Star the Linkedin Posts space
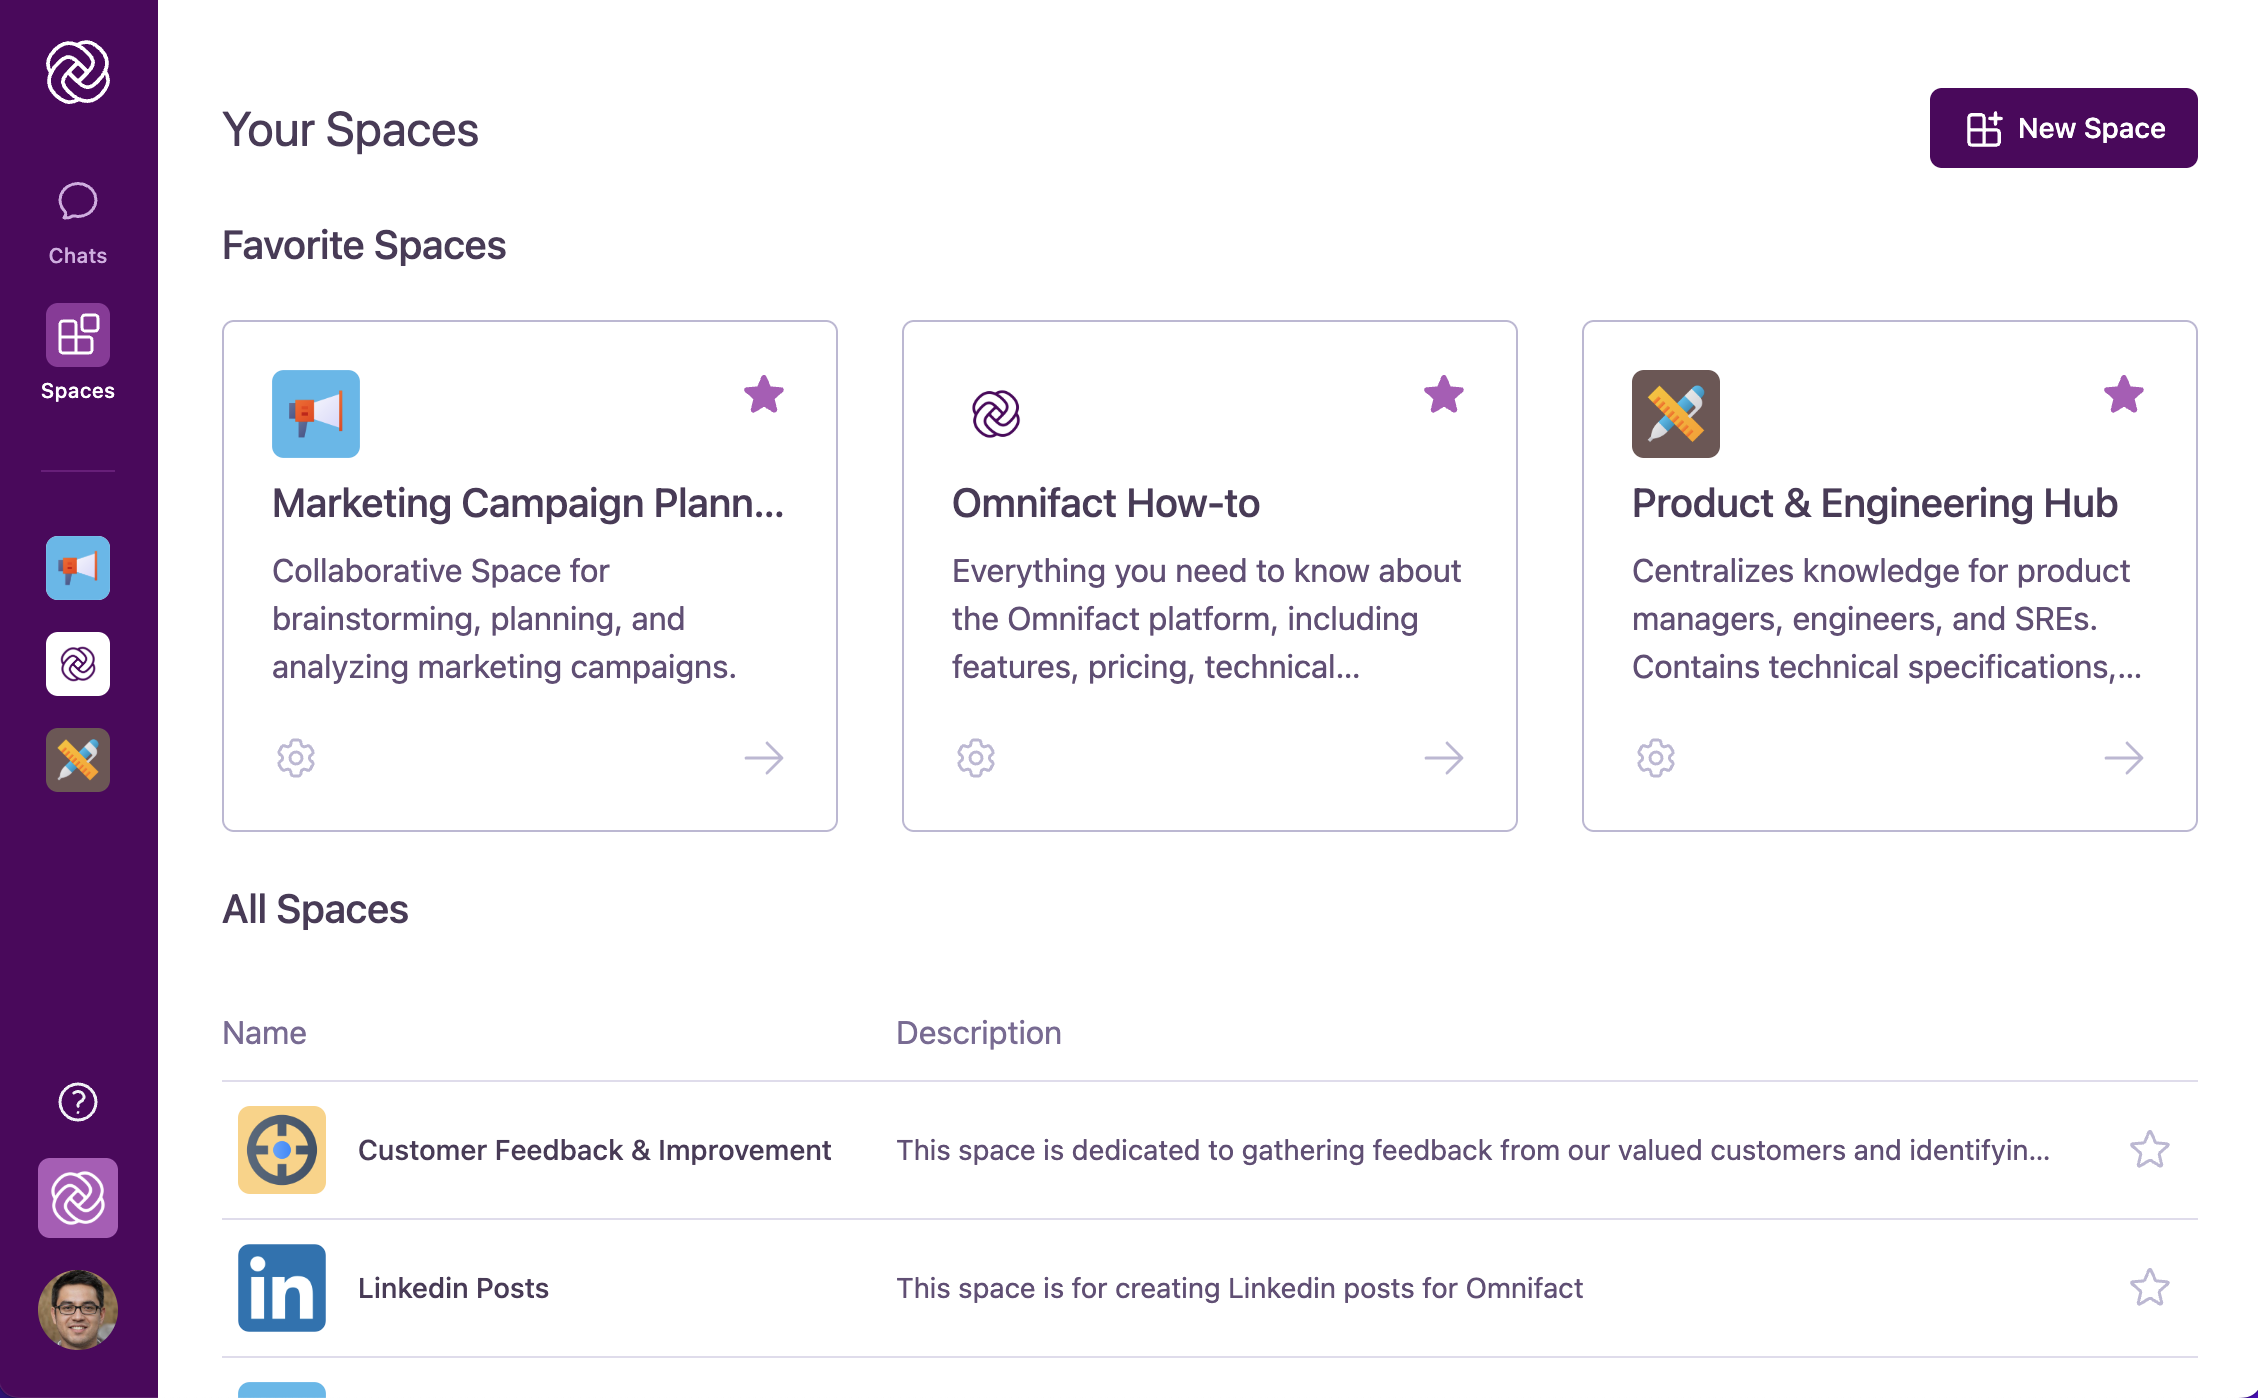This screenshot has width=2258, height=1398. click(x=2149, y=1288)
